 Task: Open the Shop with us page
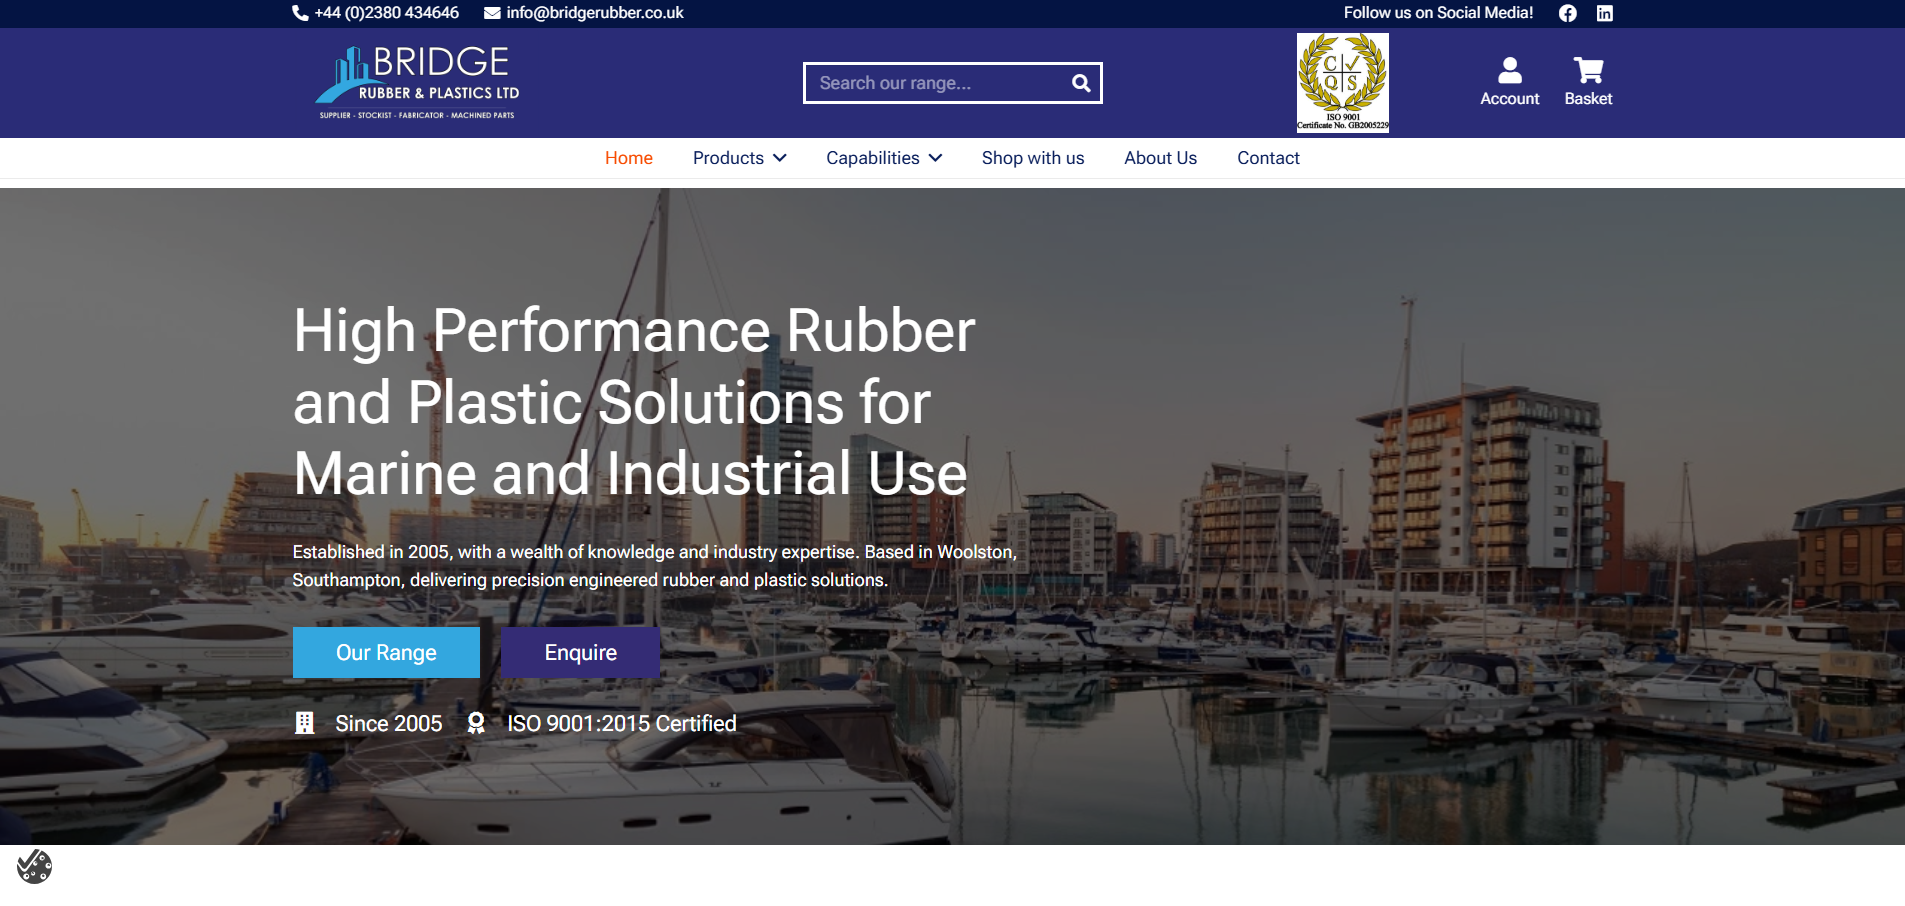1032,158
